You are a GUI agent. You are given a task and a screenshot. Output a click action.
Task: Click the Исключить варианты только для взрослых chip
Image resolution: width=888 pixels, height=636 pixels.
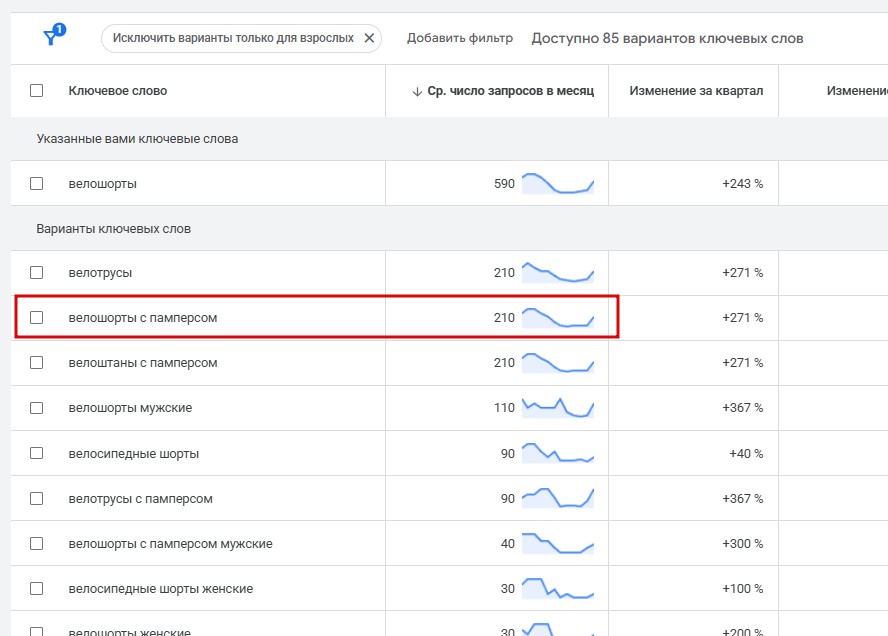[232, 38]
